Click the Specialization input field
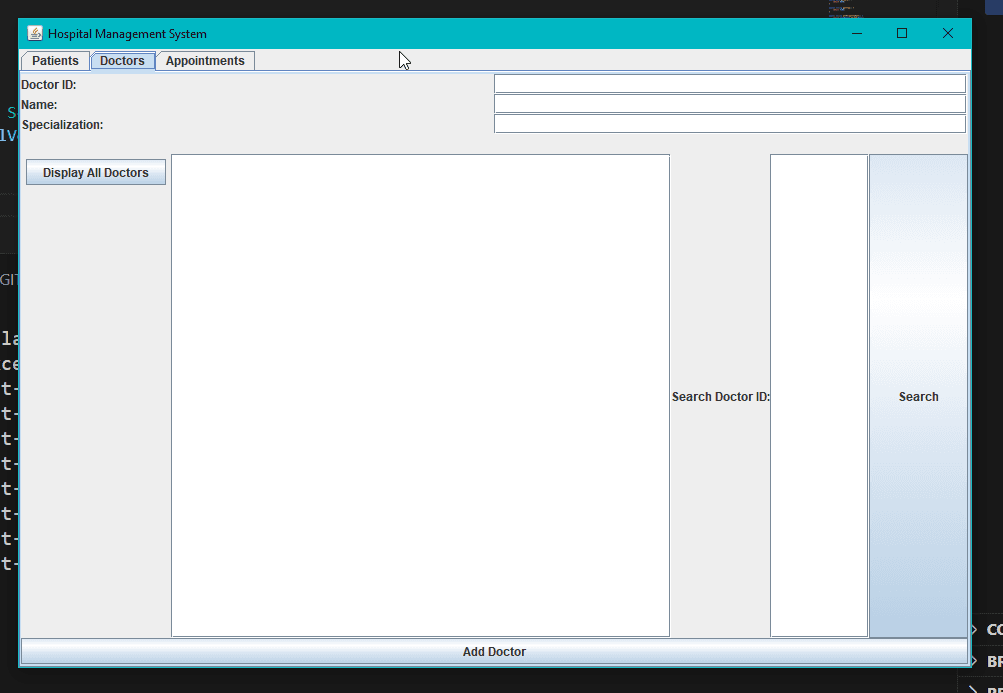 click(729, 124)
